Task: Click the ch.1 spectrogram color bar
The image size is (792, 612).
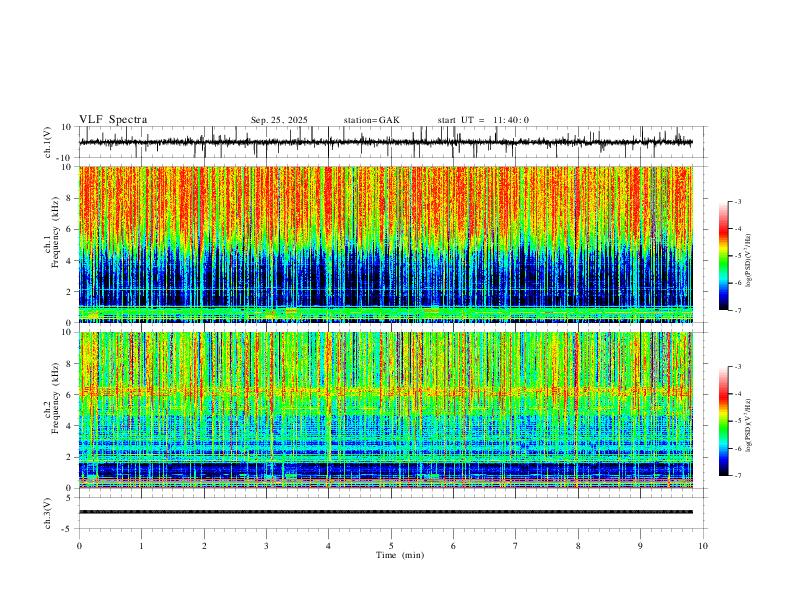Action: (723, 256)
